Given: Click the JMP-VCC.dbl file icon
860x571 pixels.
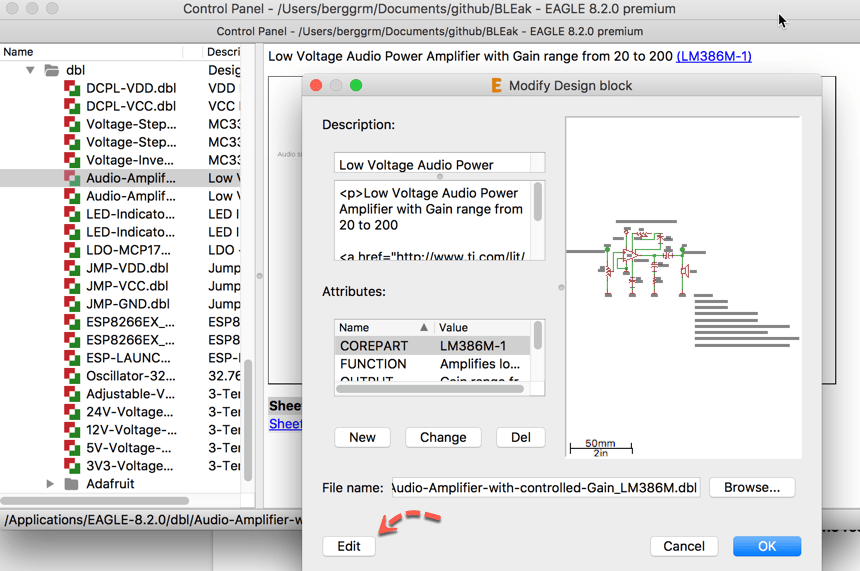Looking at the screenshot, I should [72, 286].
